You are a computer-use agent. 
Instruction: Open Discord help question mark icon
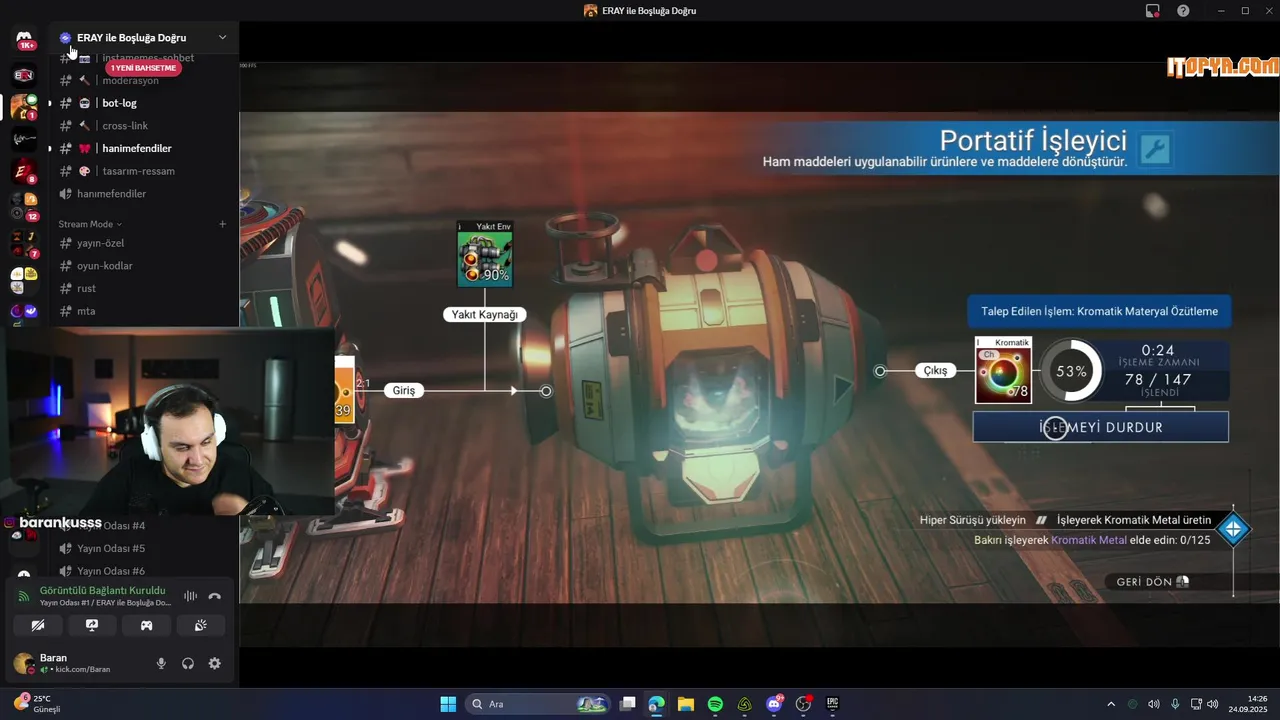coord(1183,11)
